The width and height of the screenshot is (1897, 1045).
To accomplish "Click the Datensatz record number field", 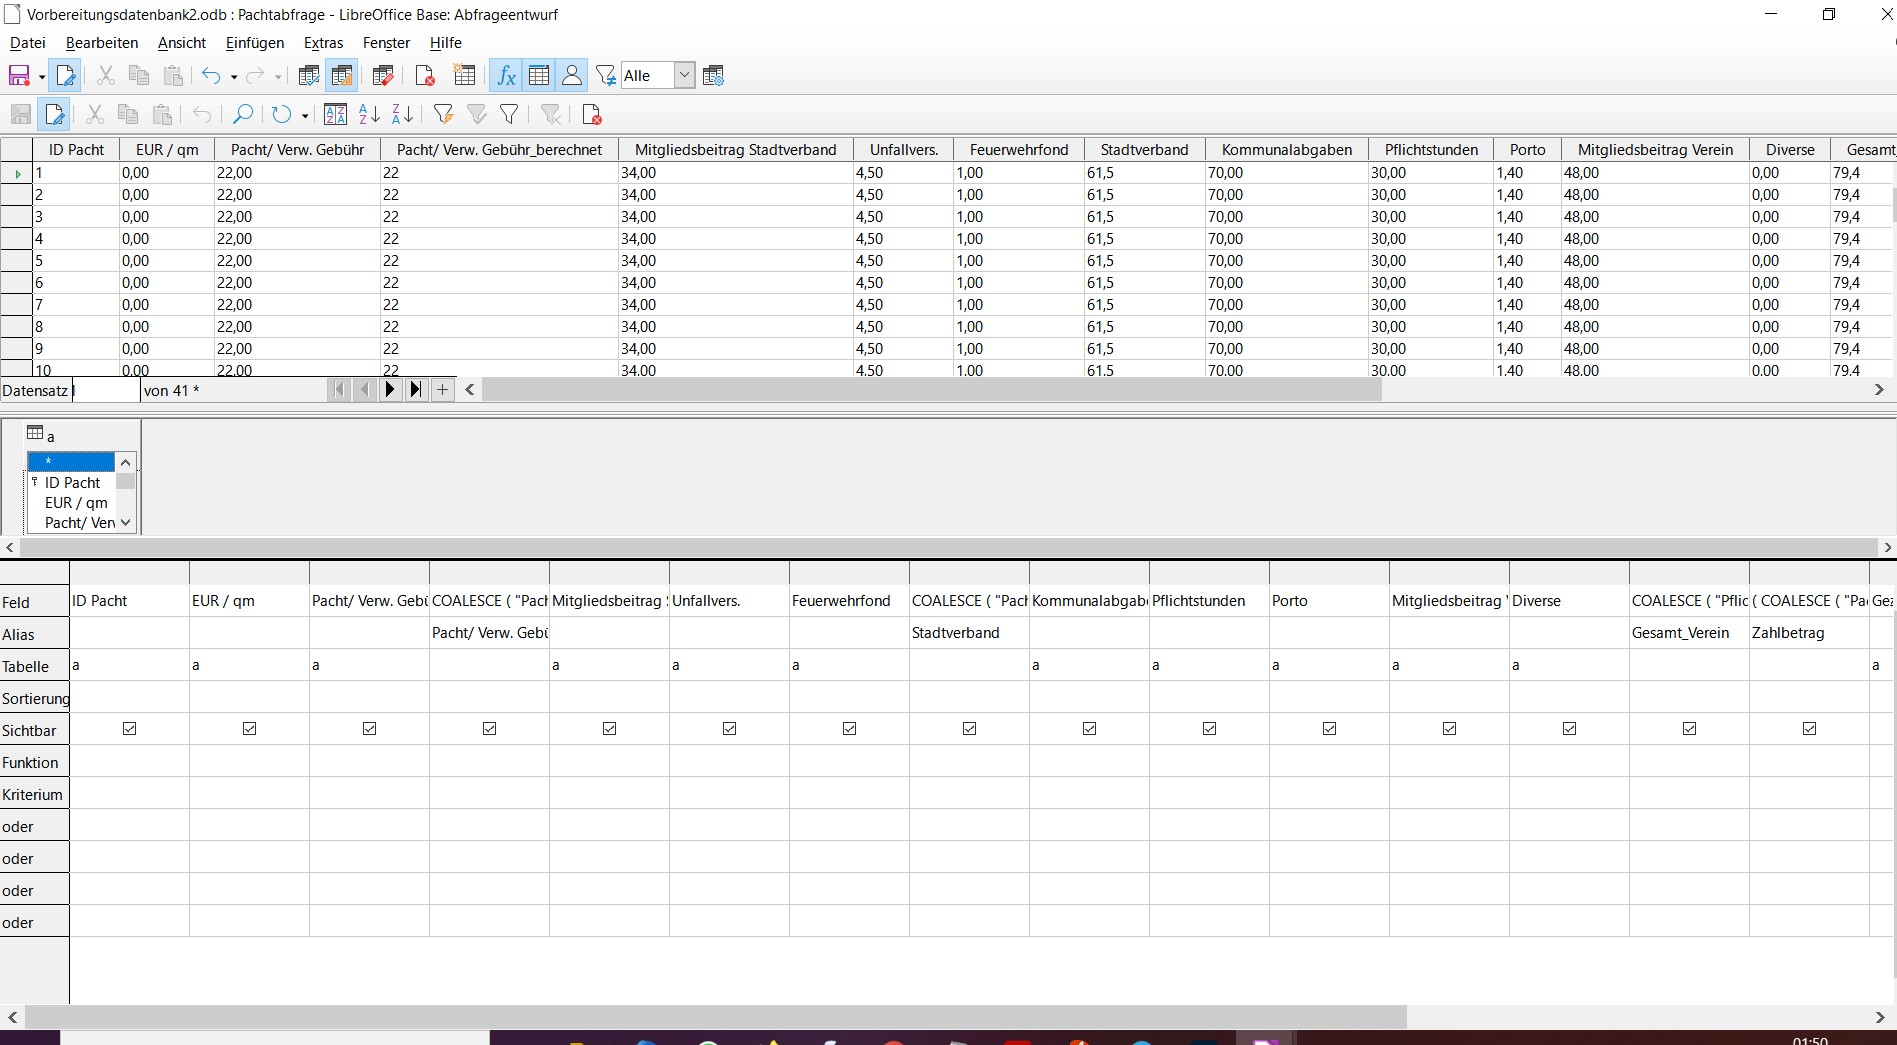I will click(105, 390).
